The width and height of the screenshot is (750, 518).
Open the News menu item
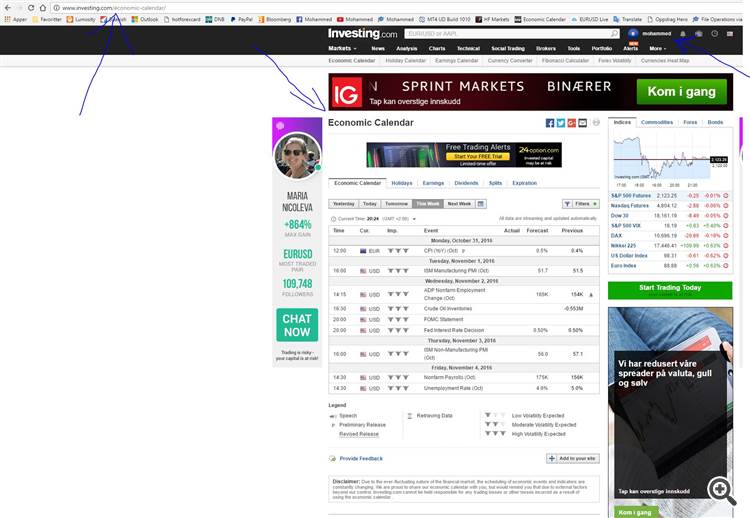pyautogui.click(x=378, y=48)
